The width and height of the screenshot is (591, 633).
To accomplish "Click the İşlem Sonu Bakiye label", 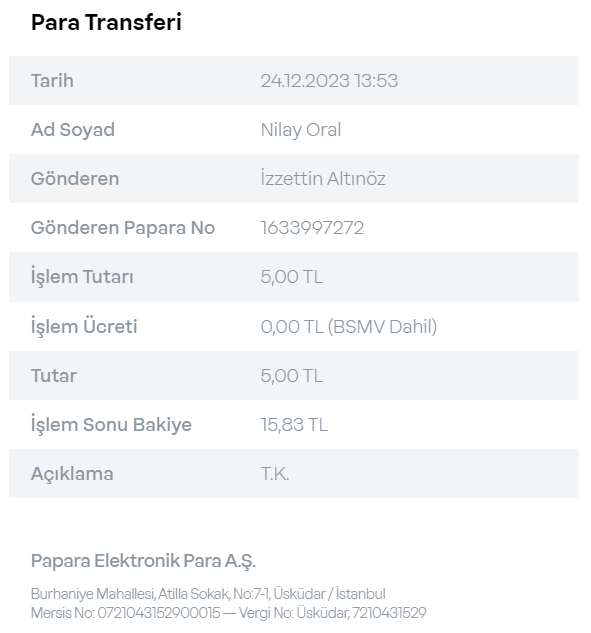I will [111, 425].
